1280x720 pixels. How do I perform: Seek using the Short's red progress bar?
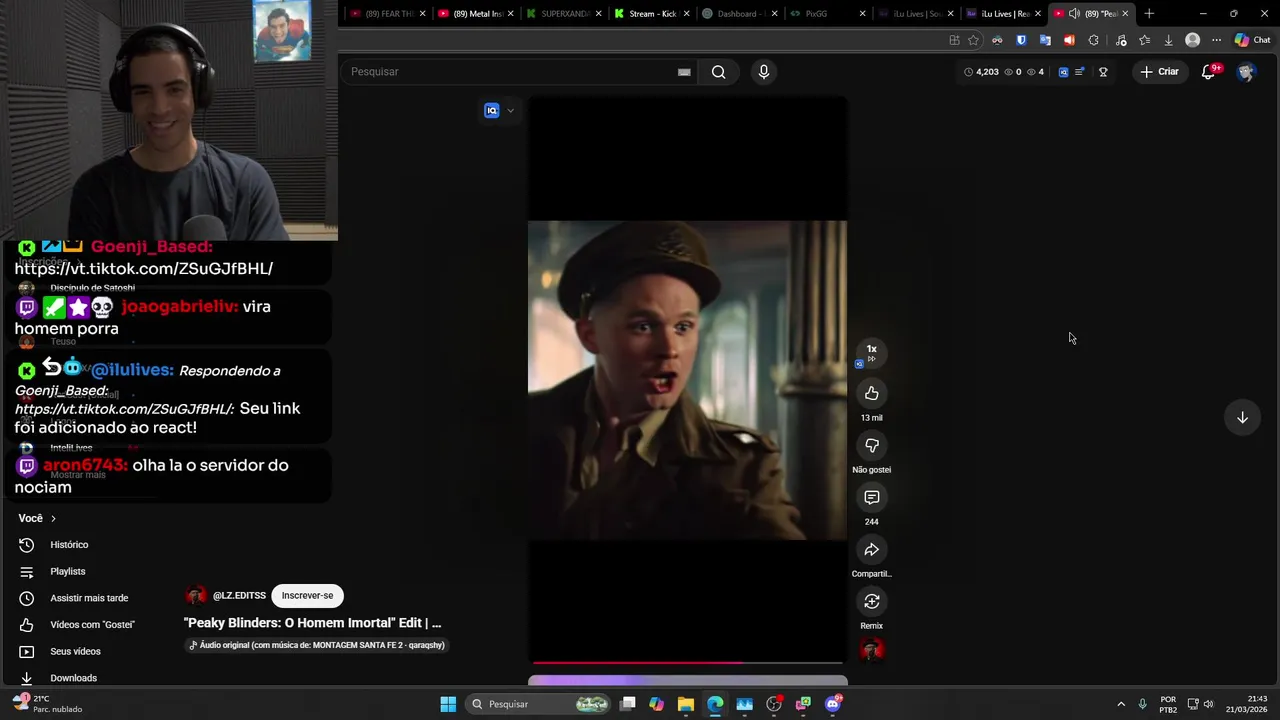tap(688, 662)
